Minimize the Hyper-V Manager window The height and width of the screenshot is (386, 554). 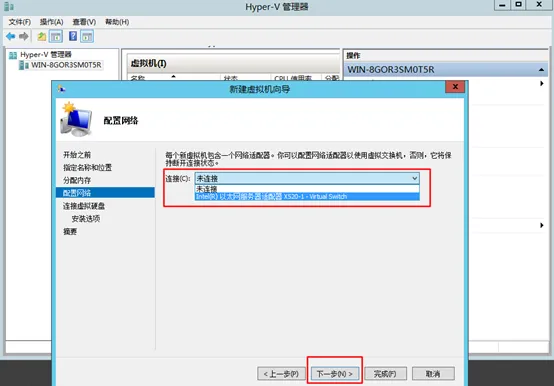(x=502, y=5)
